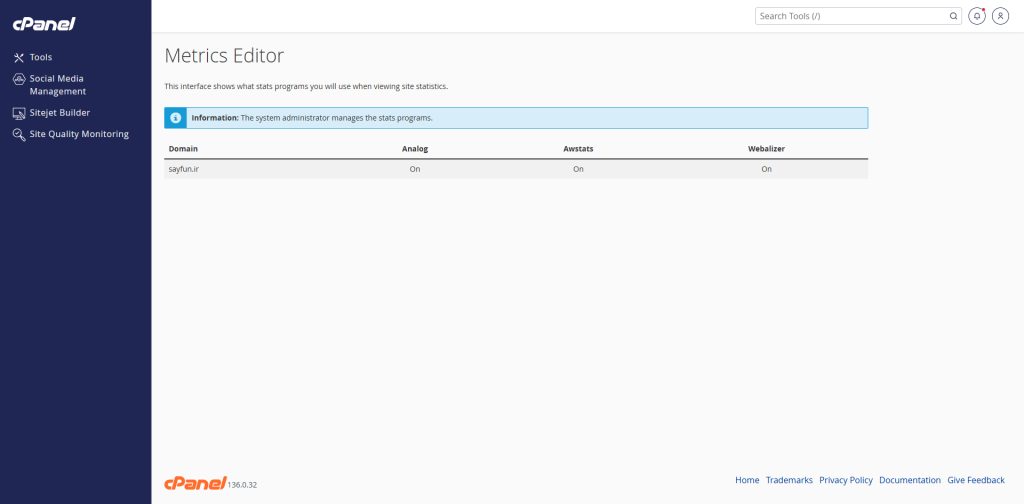1024x504 pixels.
Task: Open the Privacy Policy link
Action: pos(846,480)
